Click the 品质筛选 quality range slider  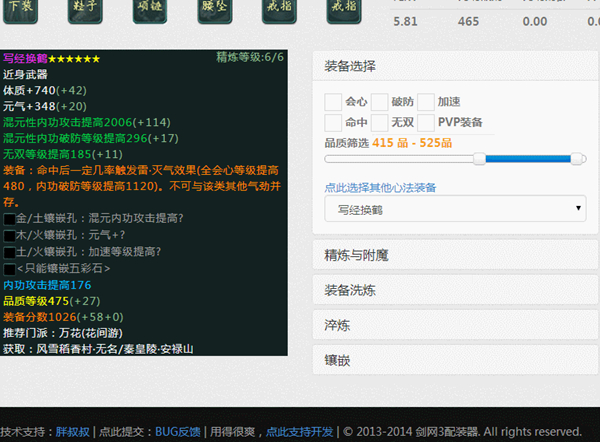[x=455, y=158]
